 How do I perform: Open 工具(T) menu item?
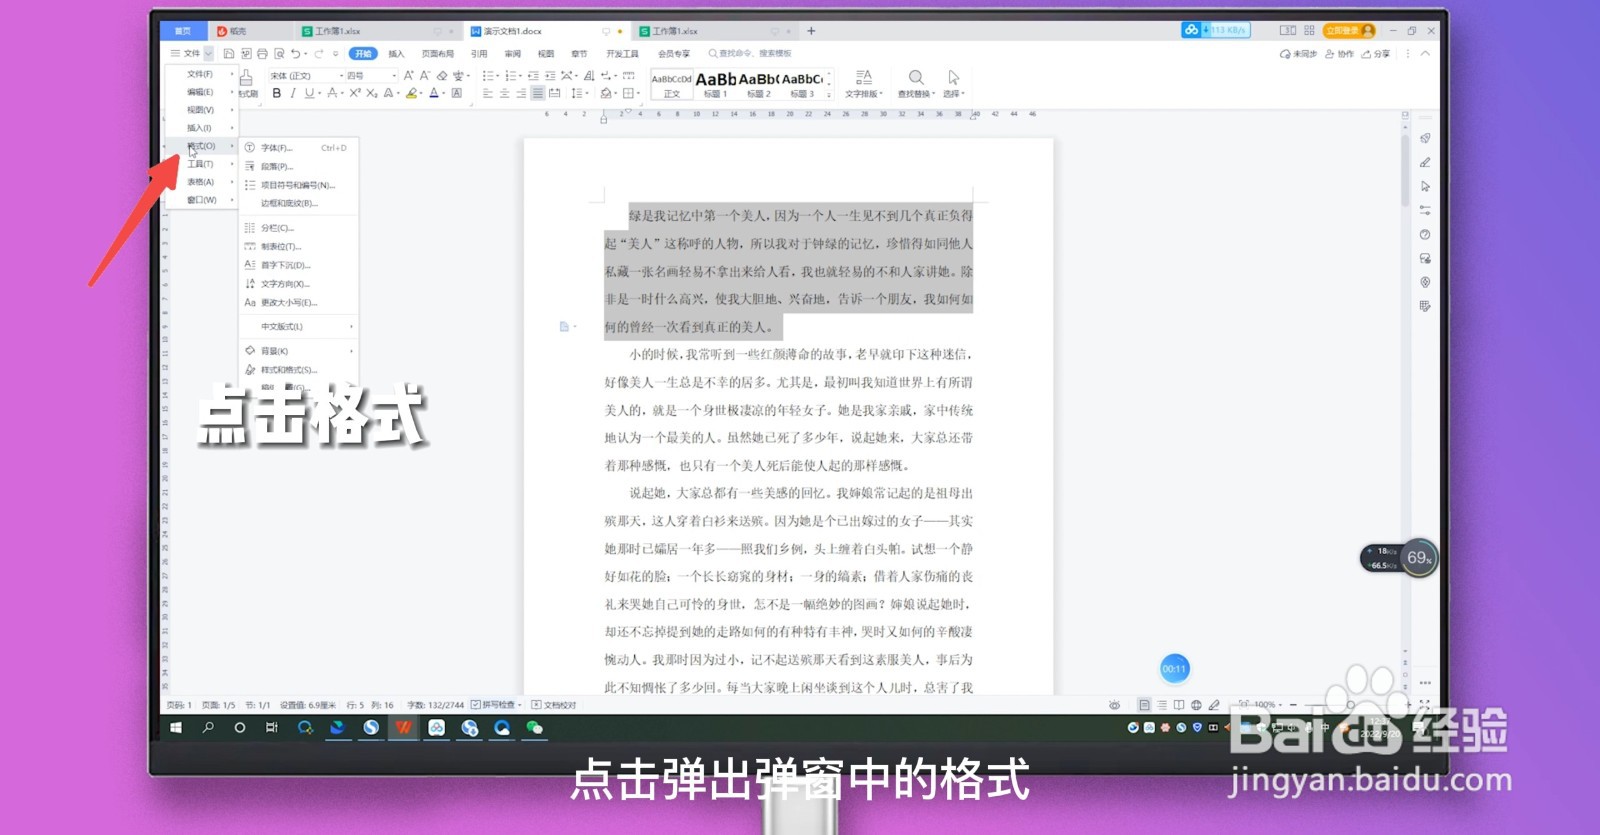click(x=201, y=164)
